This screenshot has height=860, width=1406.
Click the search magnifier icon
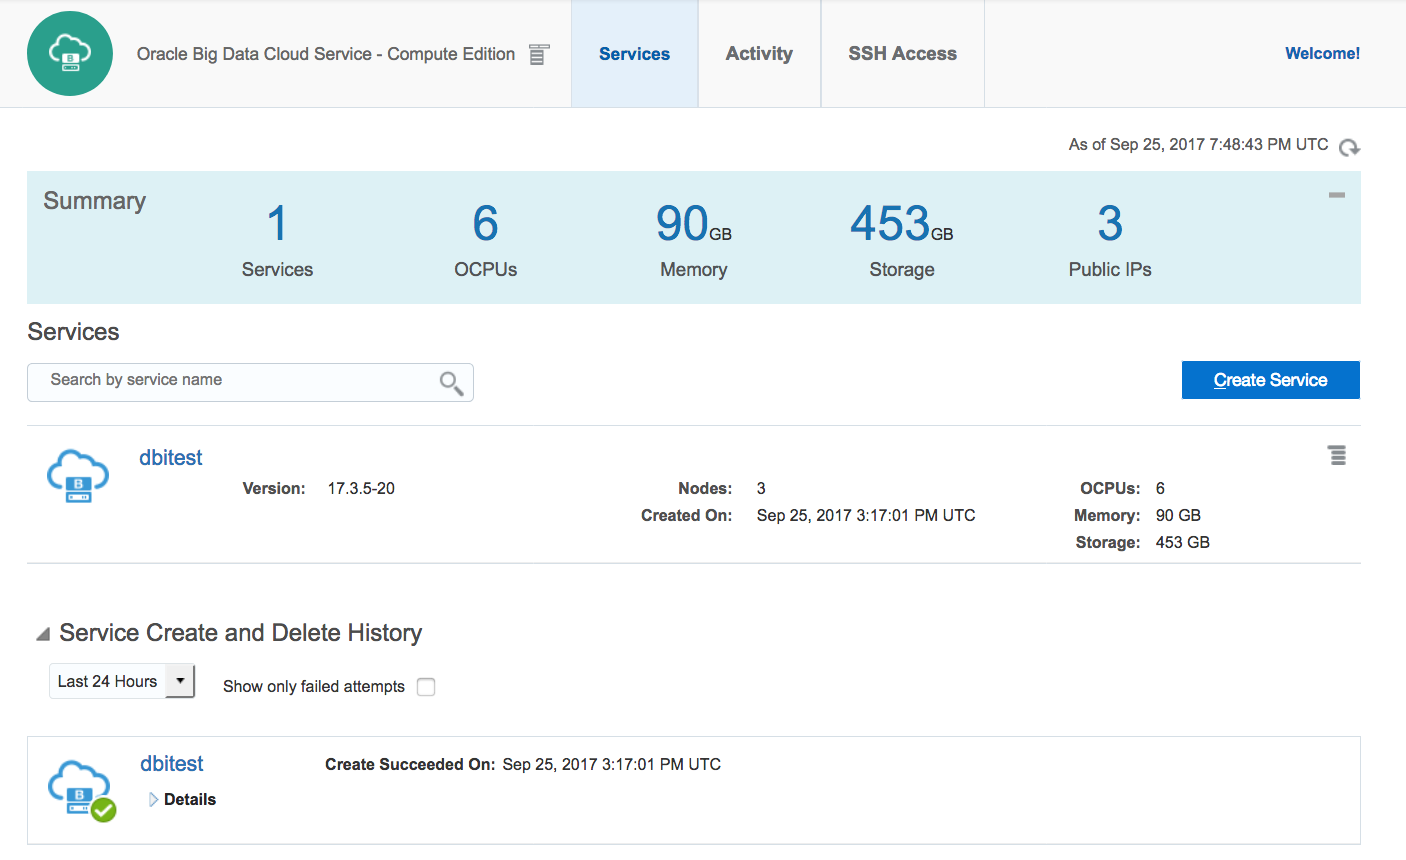coord(451,383)
